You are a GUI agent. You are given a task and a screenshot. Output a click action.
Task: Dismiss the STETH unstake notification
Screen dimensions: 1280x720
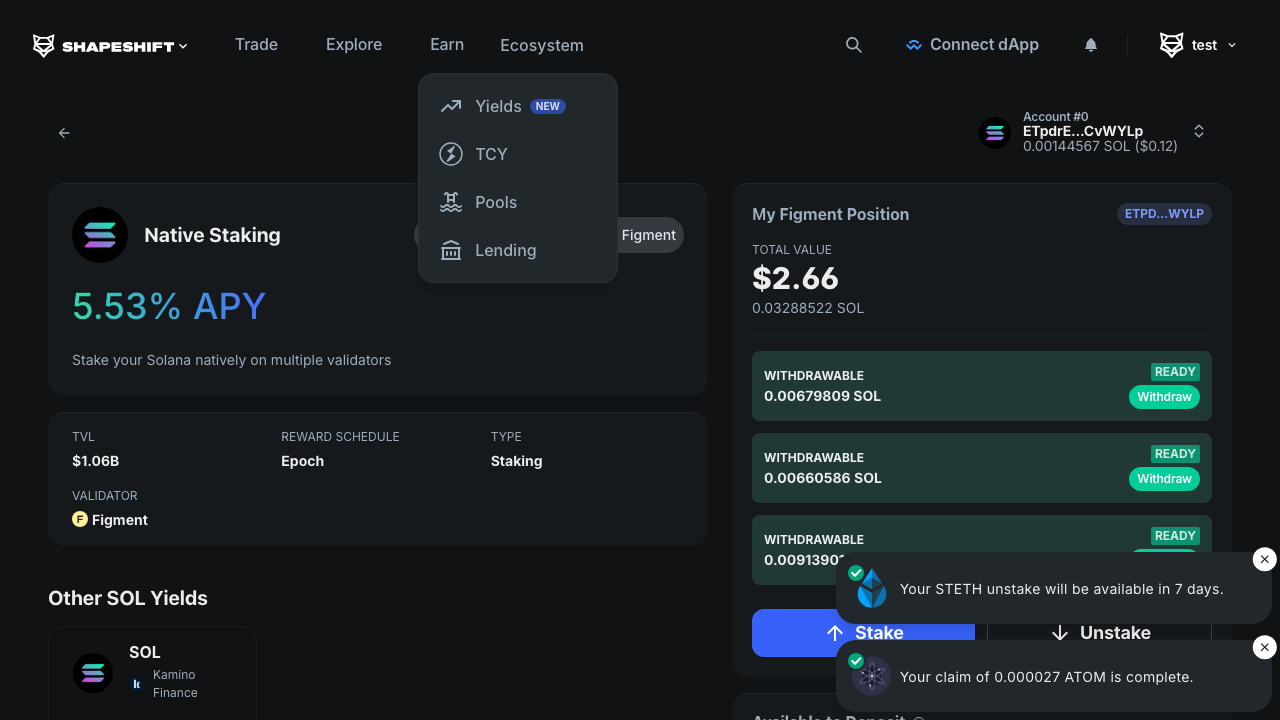click(x=1264, y=560)
